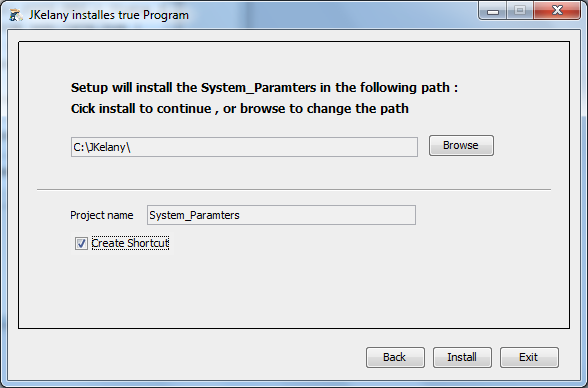The height and width of the screenshot is (388, 588).
Task: Click the Project name label
Action: [x=102, y=215]
